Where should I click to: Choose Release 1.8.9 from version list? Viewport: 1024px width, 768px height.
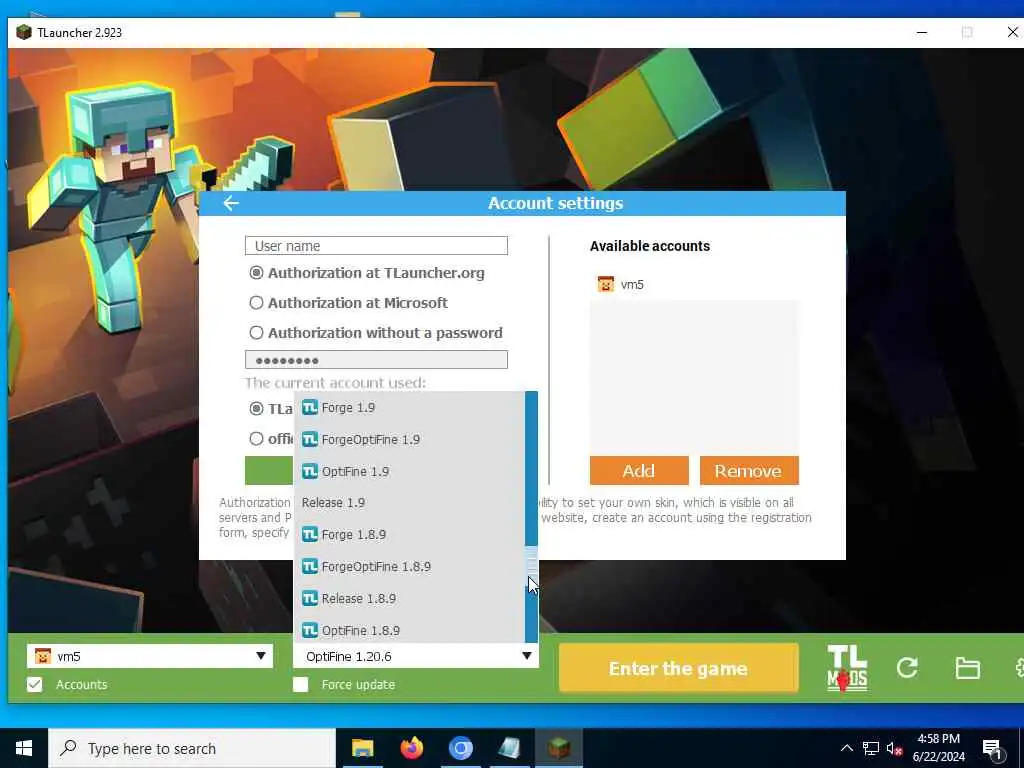(x=409, y=599)
